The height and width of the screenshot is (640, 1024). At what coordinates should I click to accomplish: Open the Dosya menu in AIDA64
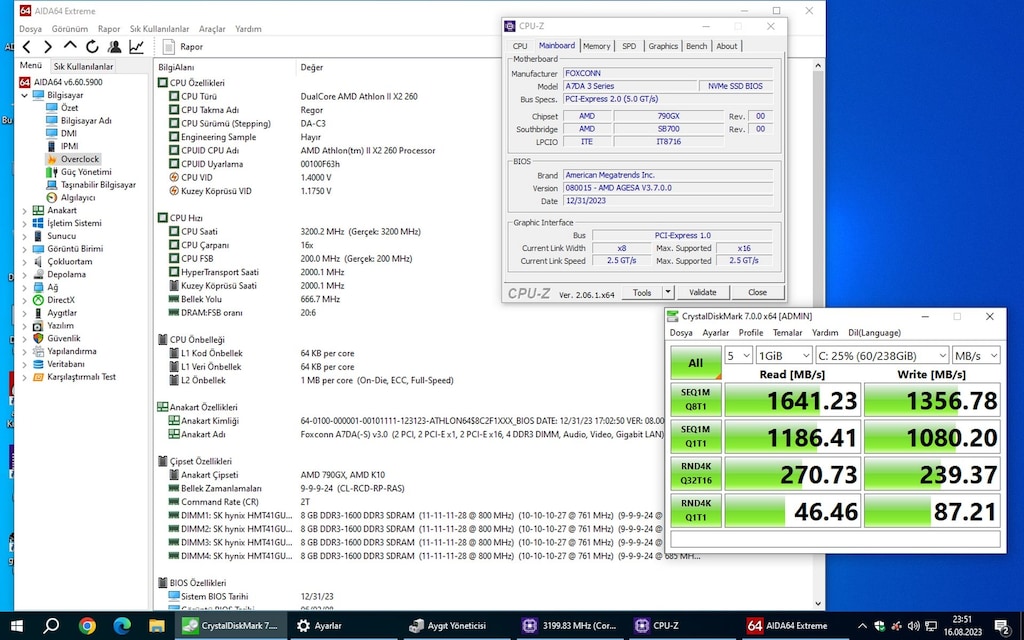(x=30, y=29)
